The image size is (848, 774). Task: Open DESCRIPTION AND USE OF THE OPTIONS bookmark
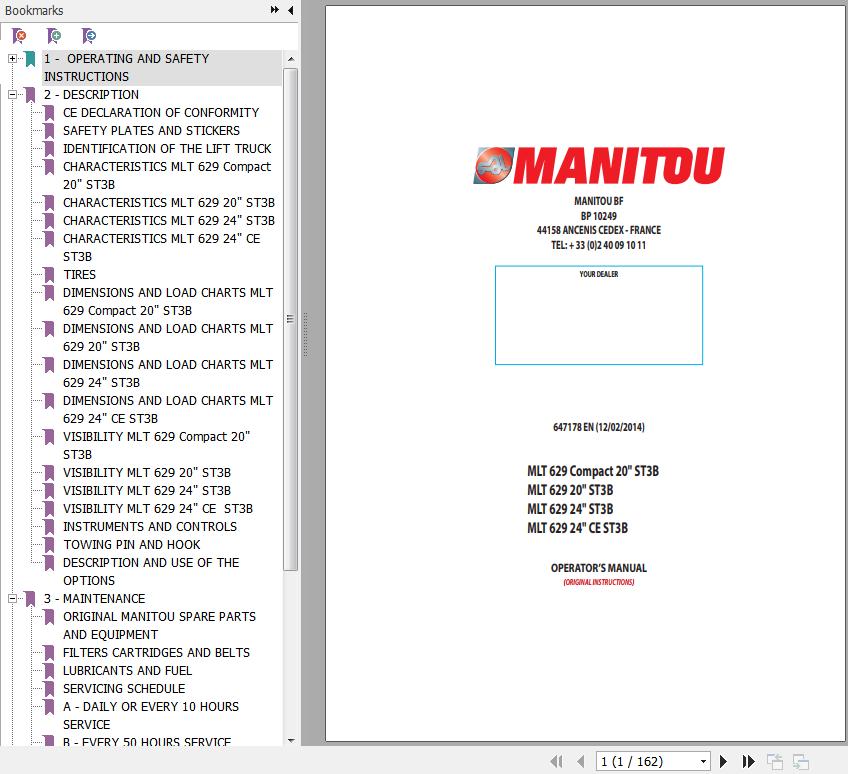coord(151,571)
